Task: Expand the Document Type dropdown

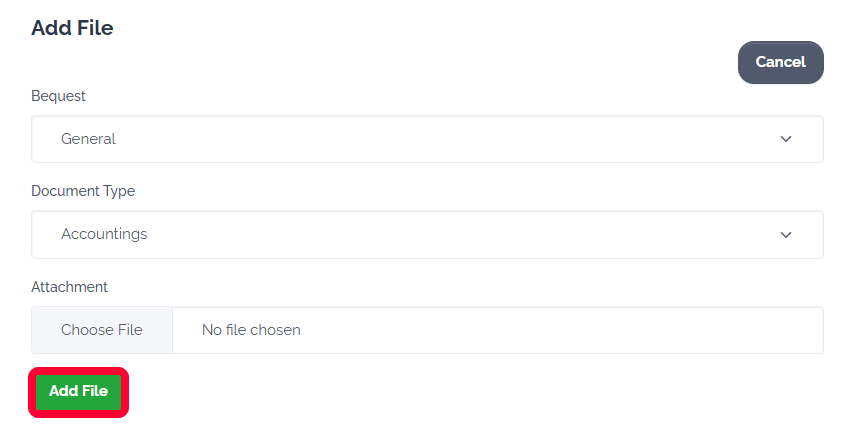Action: pos(427,234)
